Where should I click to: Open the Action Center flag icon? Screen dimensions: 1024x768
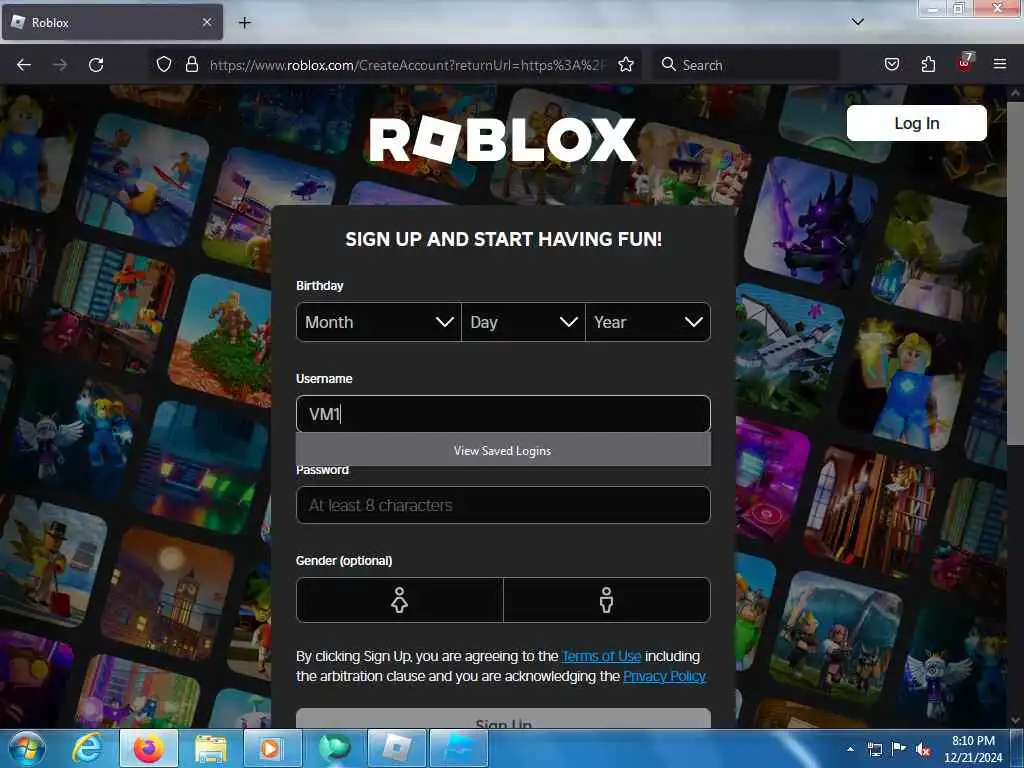pos(899,748)
